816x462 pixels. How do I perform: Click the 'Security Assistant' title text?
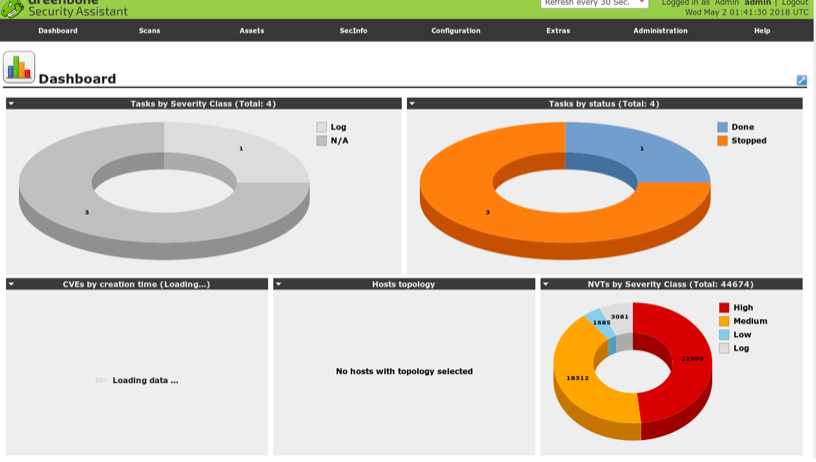click(78, 11)
